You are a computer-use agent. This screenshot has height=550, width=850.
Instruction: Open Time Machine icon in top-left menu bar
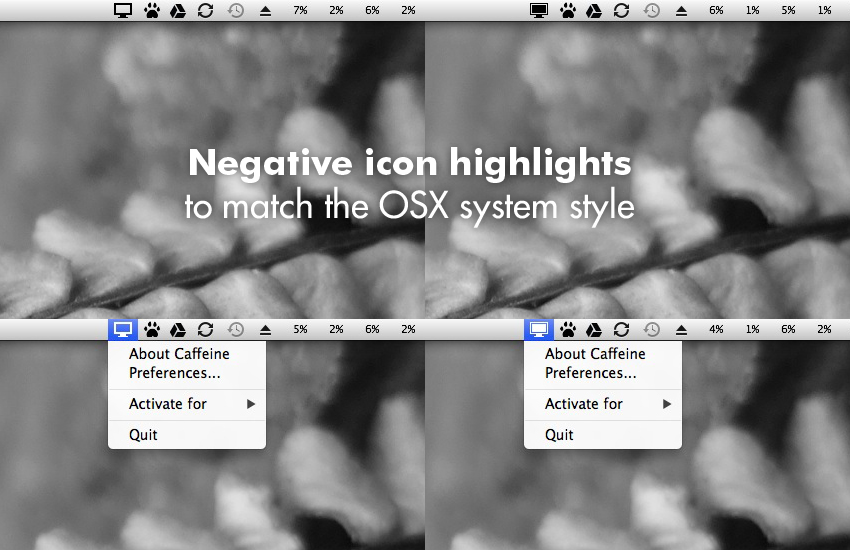click(x=235, y=10)
